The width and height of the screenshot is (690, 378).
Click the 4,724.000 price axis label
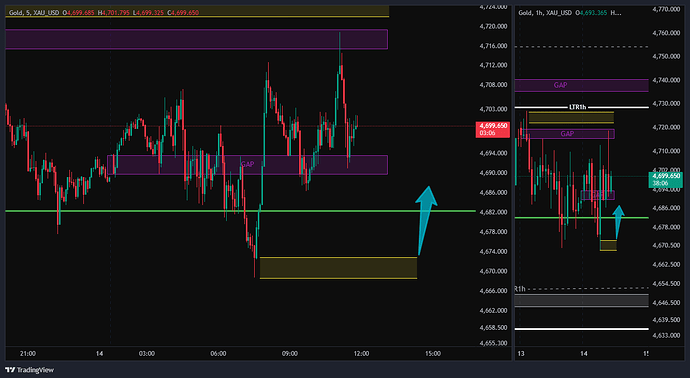click(493, 7)
